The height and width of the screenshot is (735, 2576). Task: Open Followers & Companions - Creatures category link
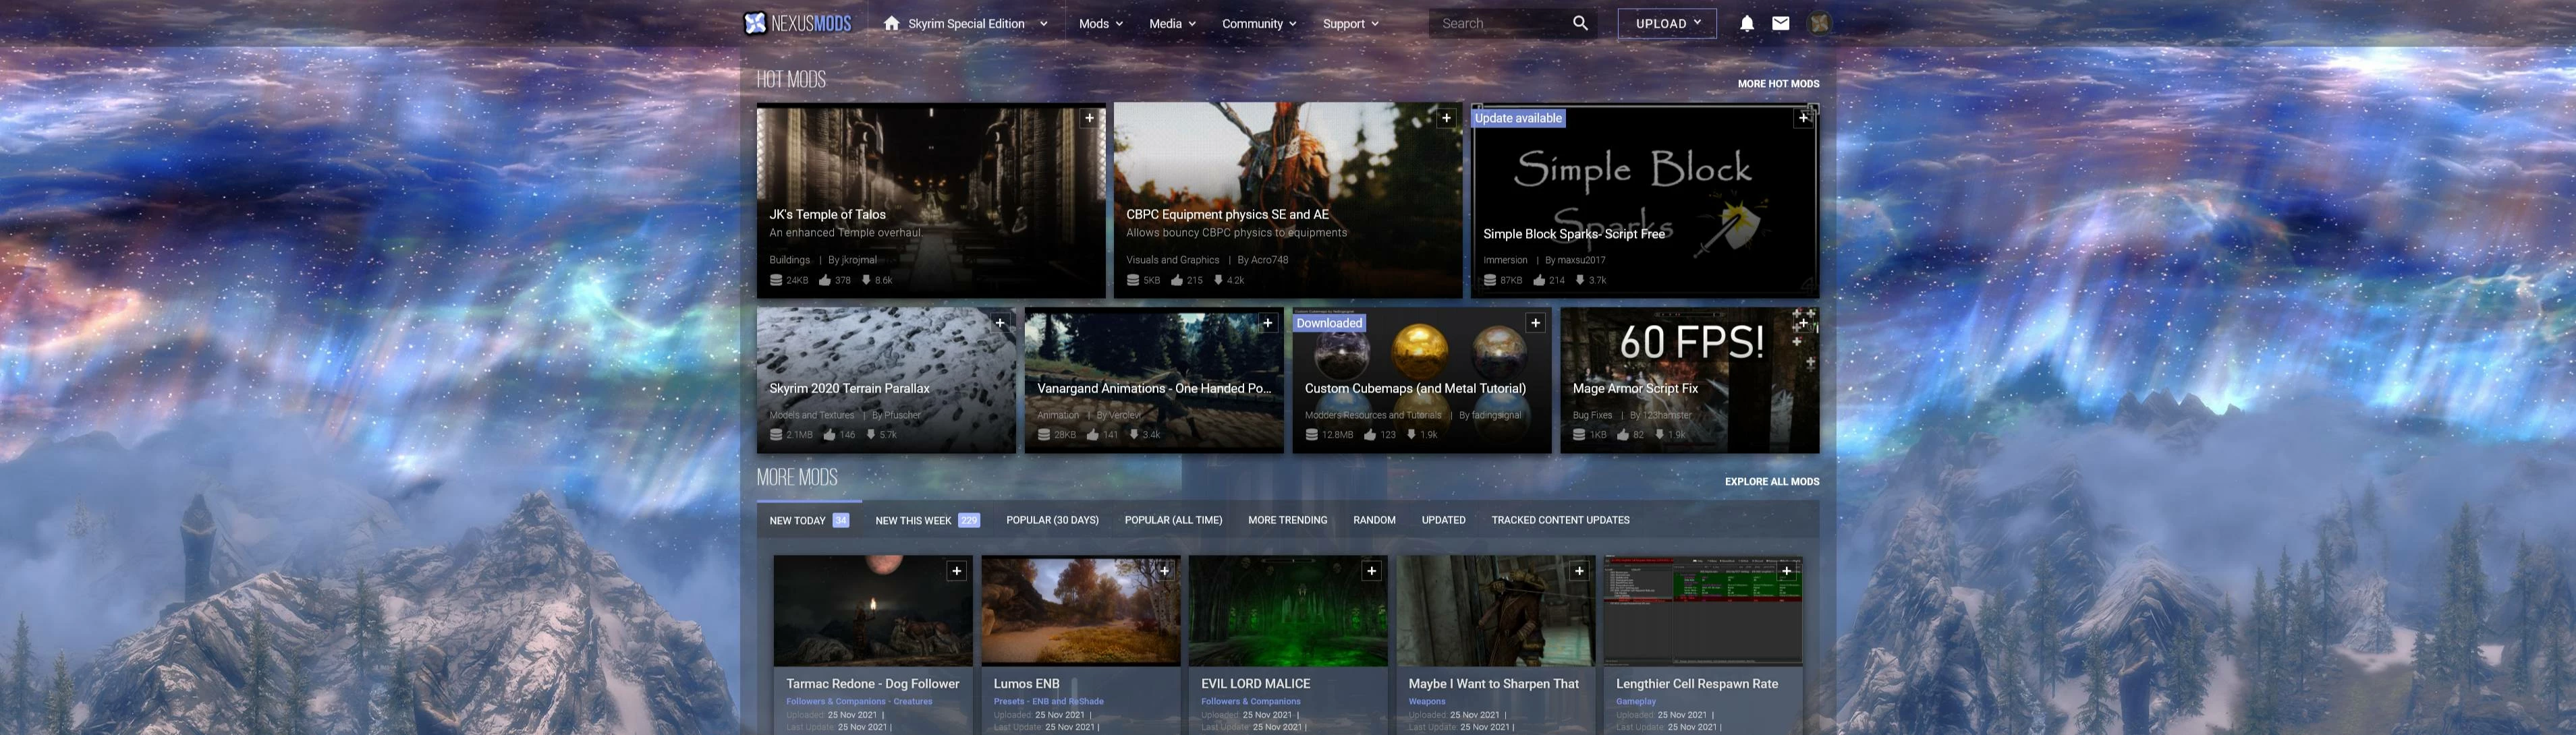click(859, 701)
